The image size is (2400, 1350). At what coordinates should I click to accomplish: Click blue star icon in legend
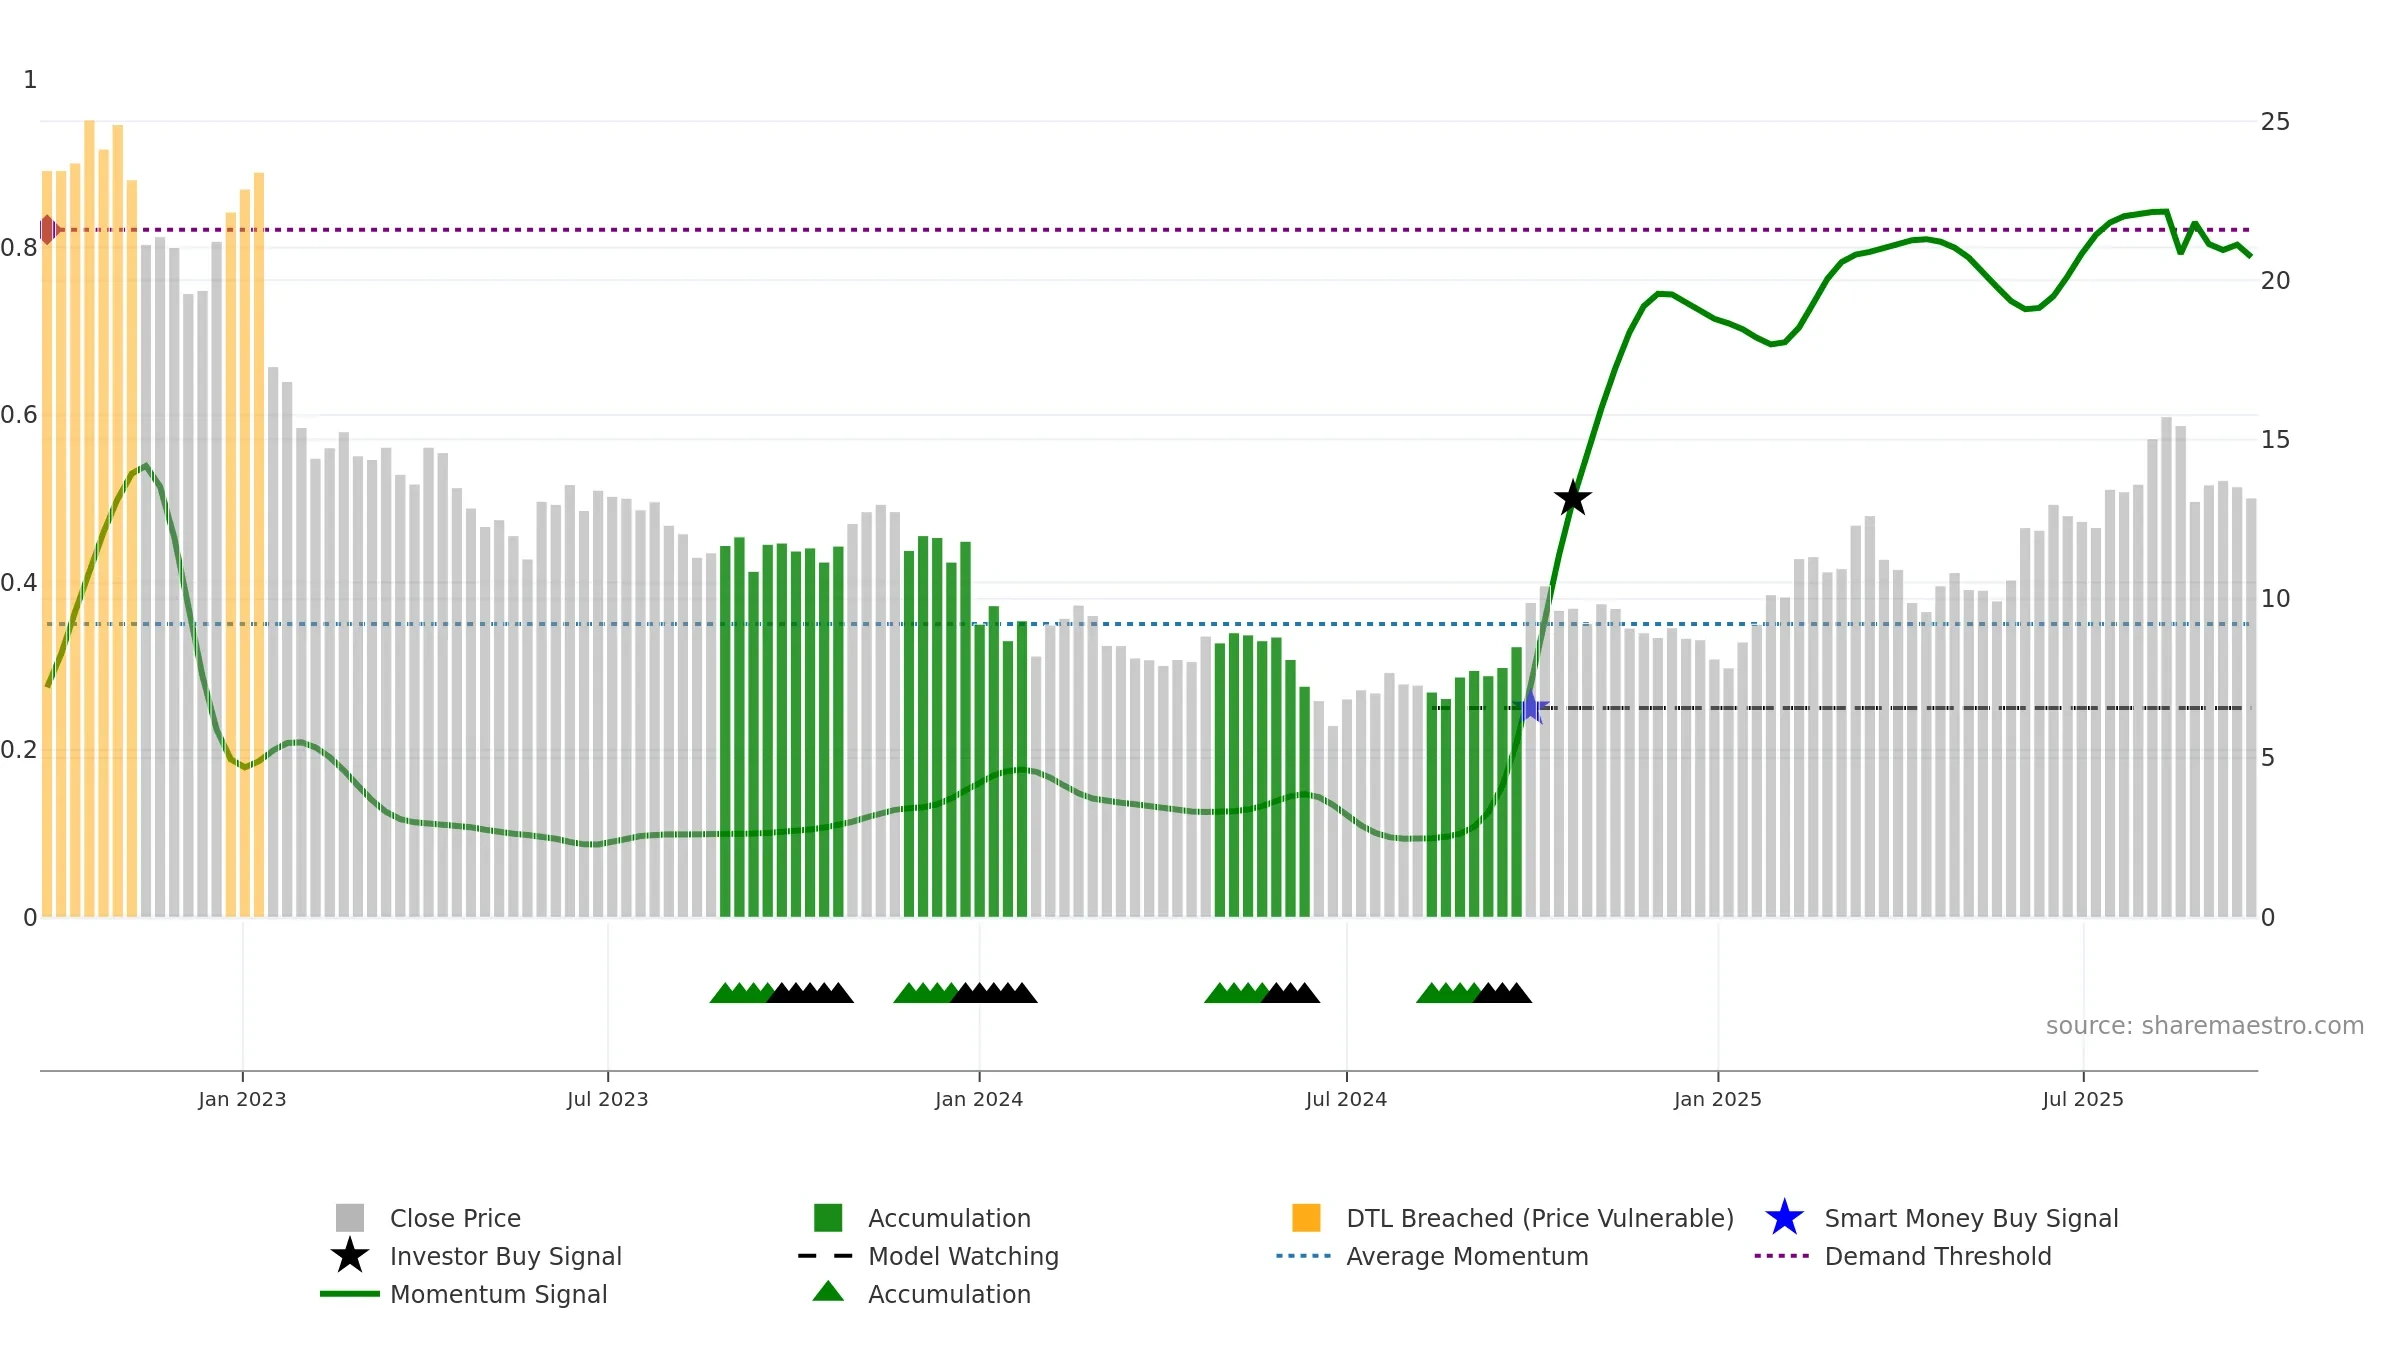click(x=1784, y=1218)
